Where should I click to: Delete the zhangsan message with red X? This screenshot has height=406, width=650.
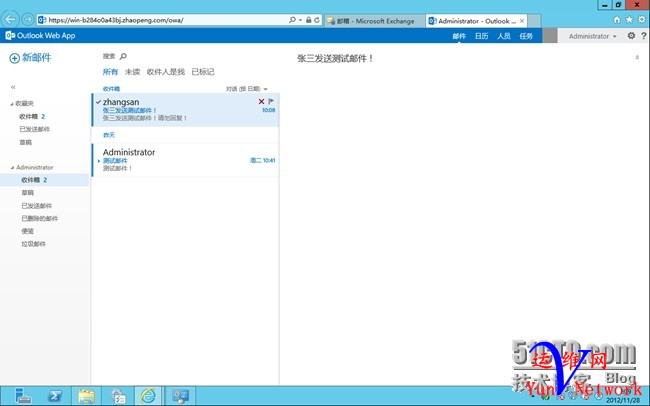point(261,101)
